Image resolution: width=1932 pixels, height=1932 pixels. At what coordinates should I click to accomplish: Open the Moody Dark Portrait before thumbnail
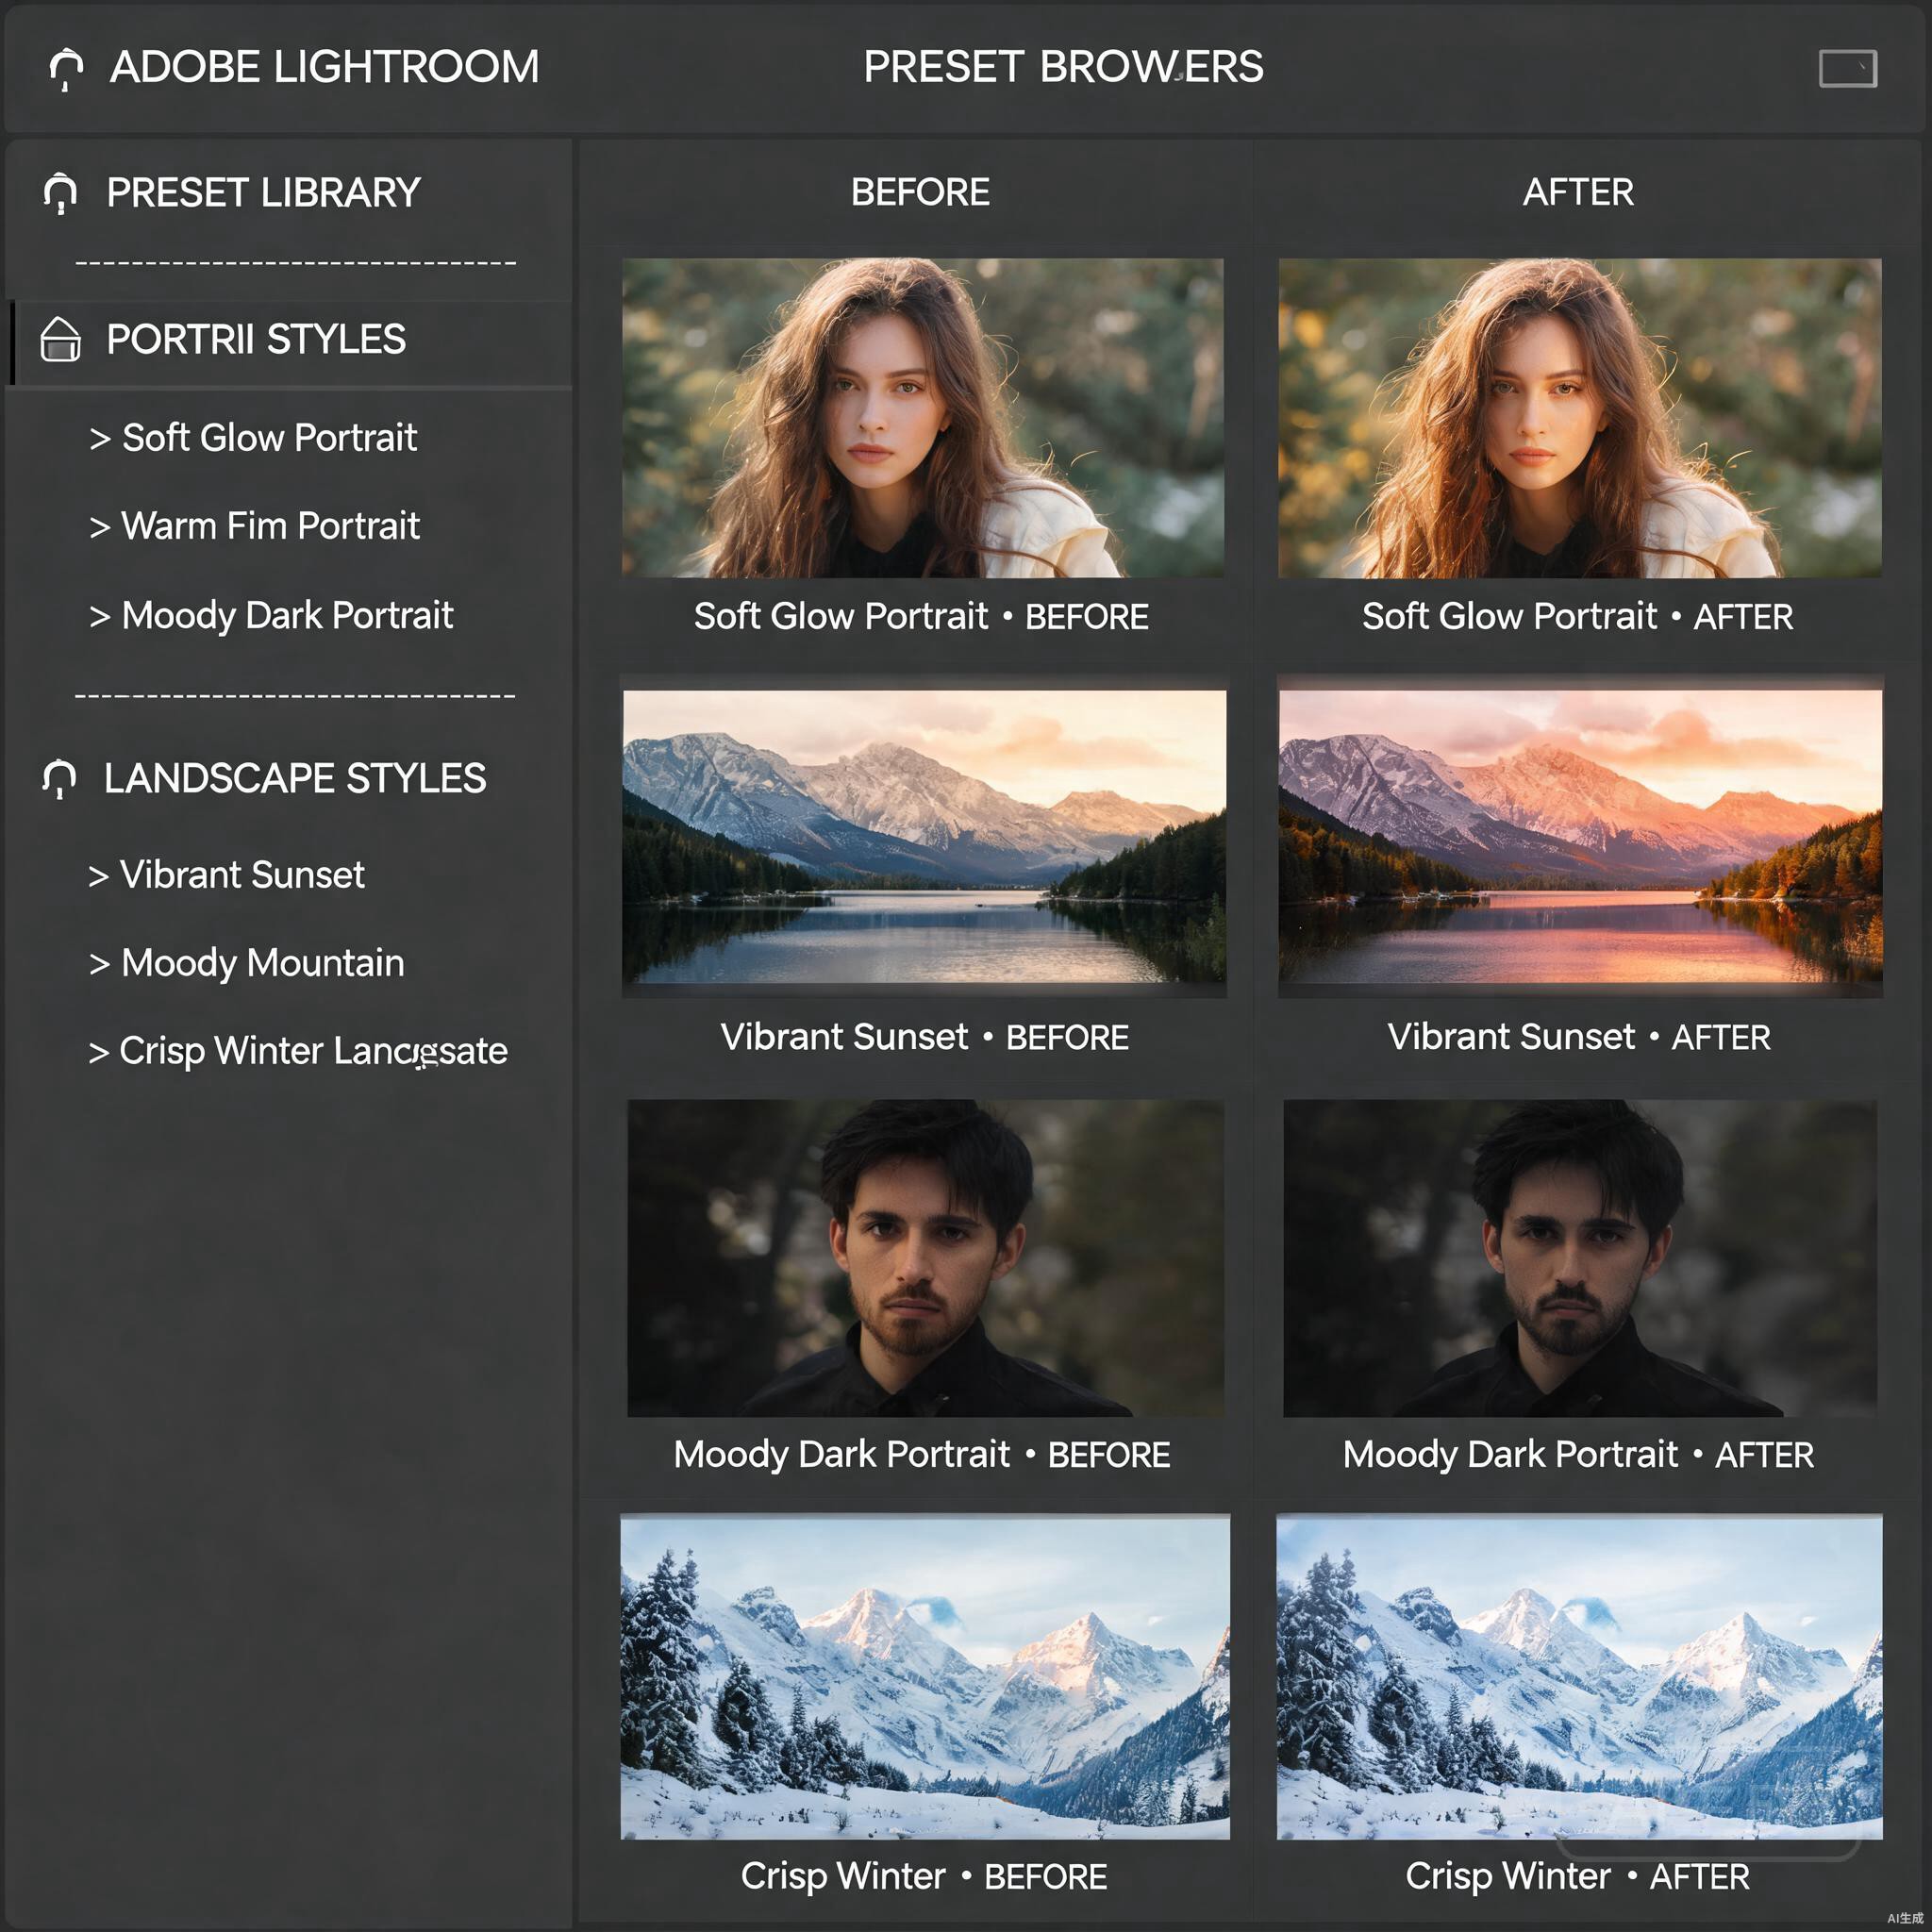pos(926,1258)
